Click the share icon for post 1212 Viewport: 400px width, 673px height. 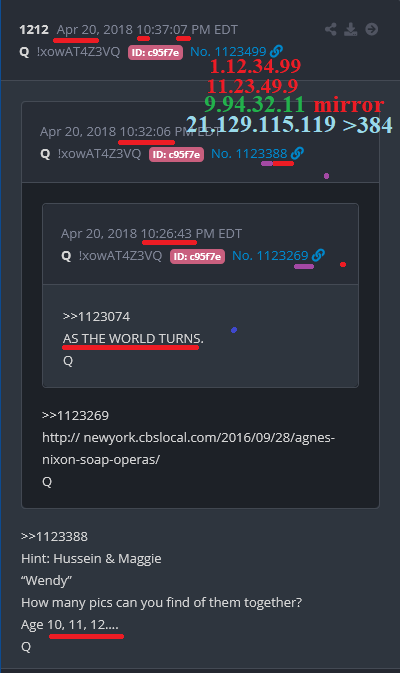point(330,29)
